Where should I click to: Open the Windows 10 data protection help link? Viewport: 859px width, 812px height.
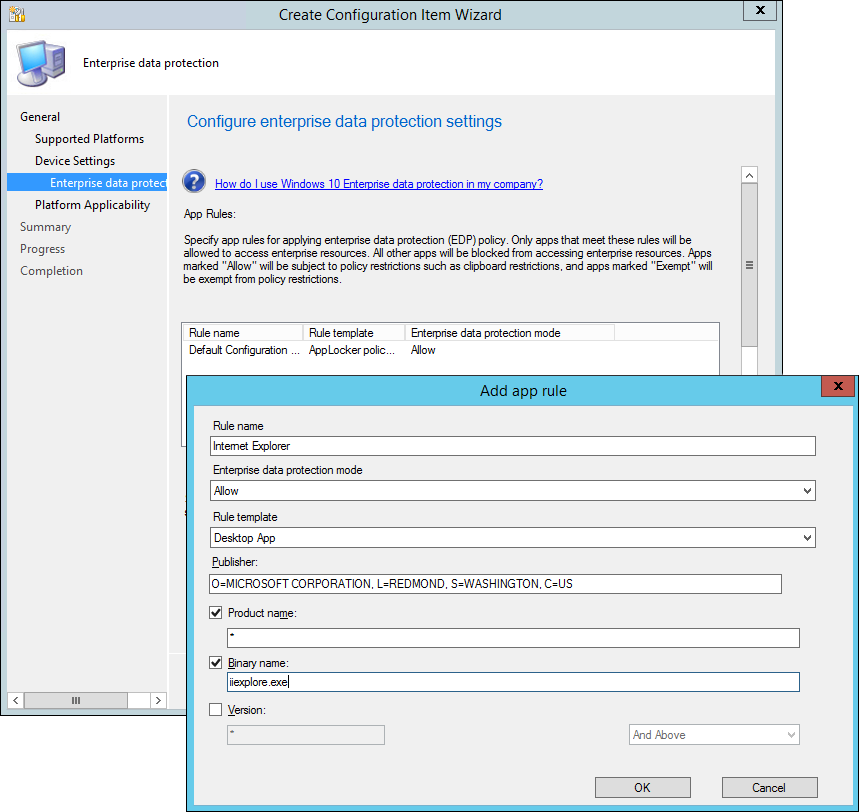click(x=378, y=184)
